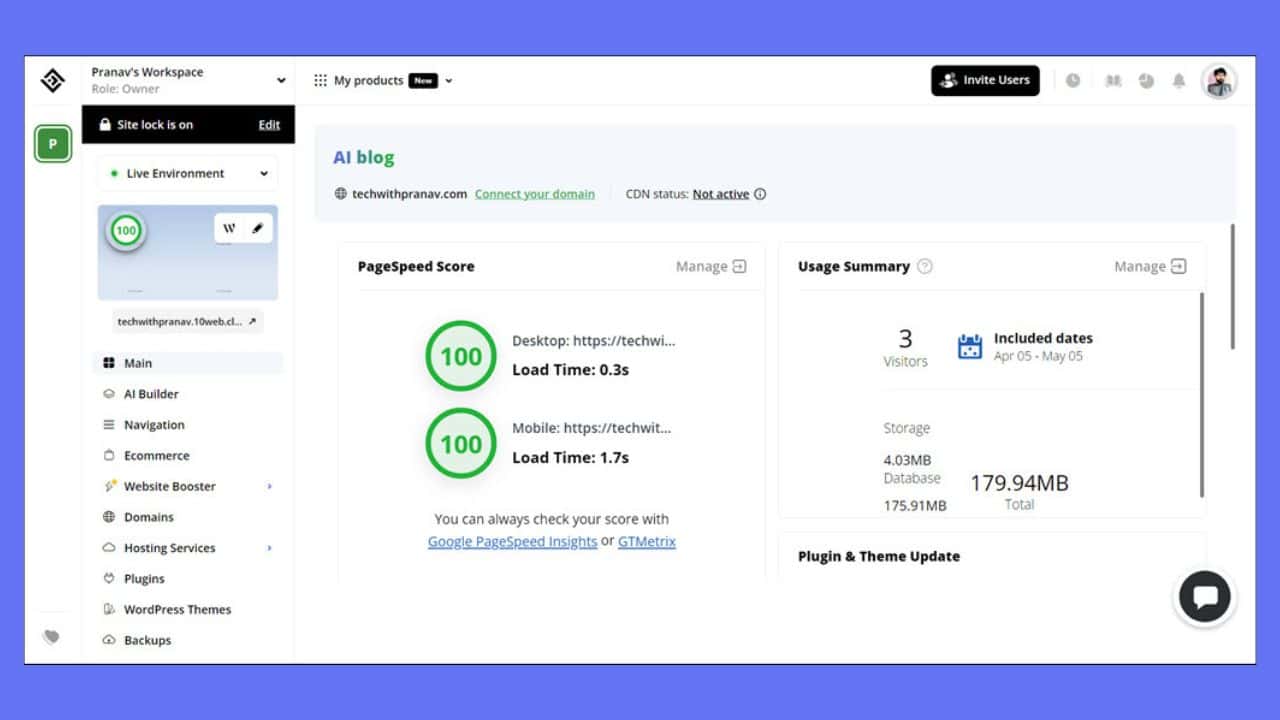Screen dimensions: 1280x720
Task: Expand the Website Booster submenu arrow
Action: [x=270, y=486]
